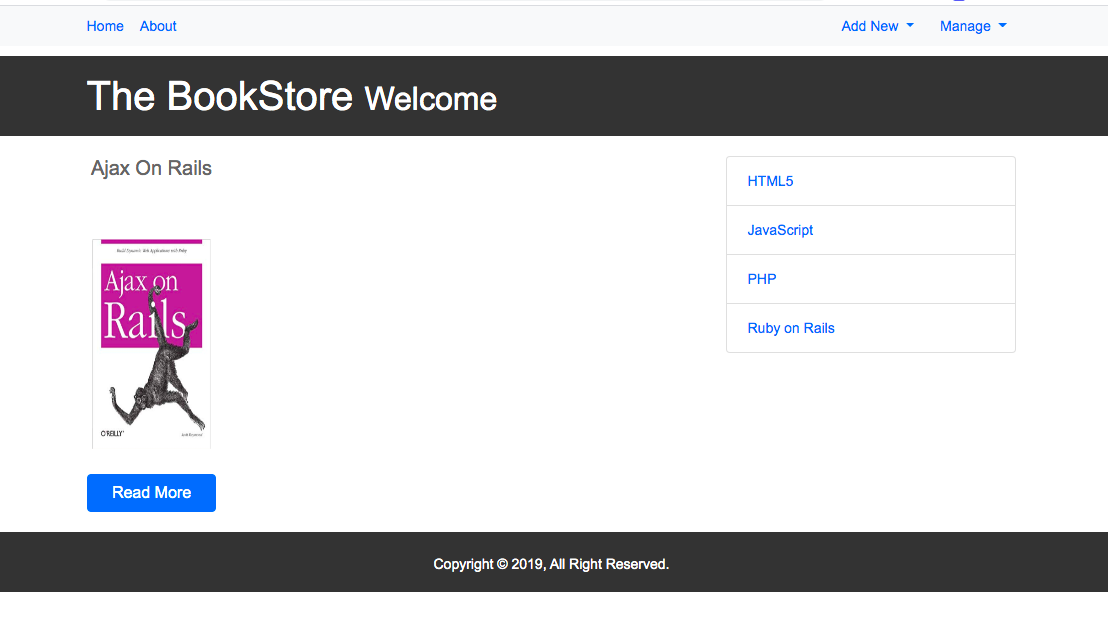Click the Ajax On Rails book title
The image size is (1108, 620).
pos(151,168)
